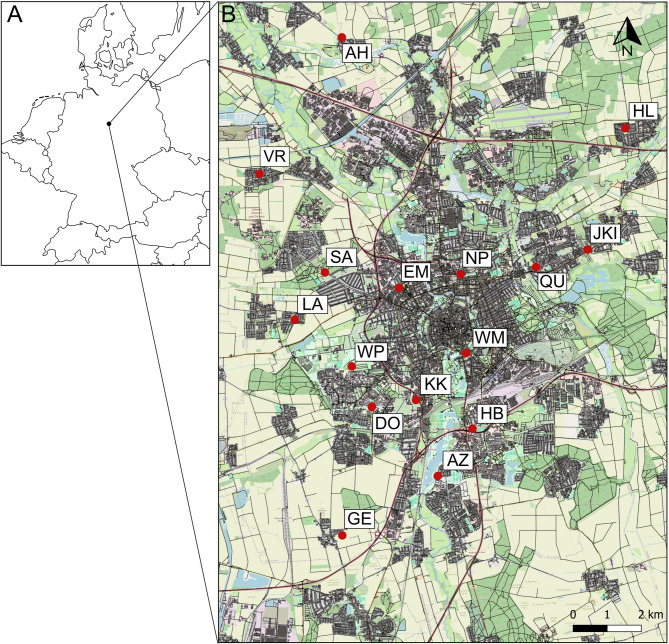Select the NP label box

[x=477, y=259]
